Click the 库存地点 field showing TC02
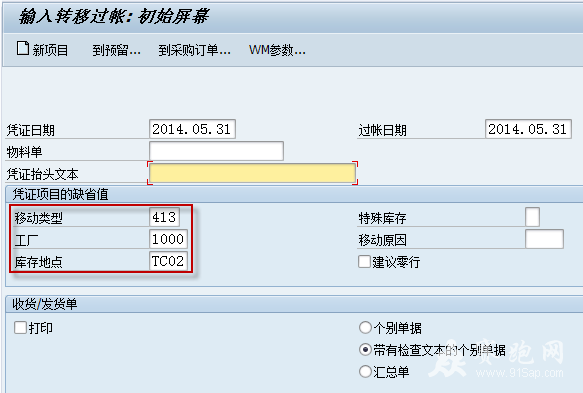Screen dimensions: 583x393 click(168, 261)
